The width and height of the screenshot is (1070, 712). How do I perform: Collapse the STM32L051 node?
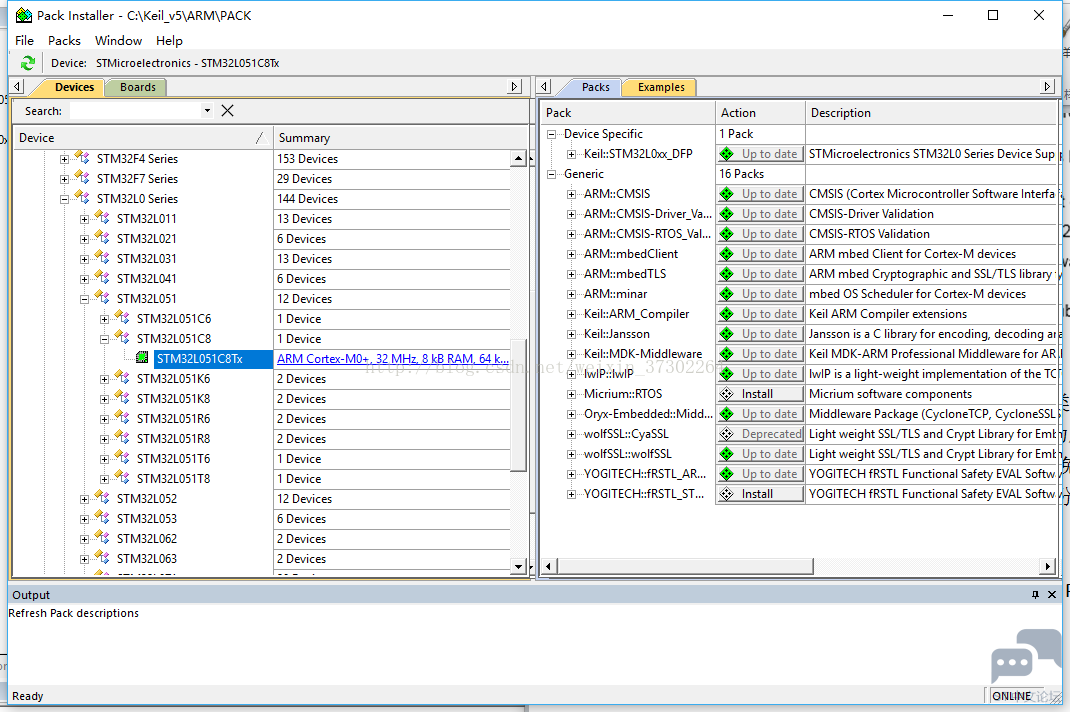click(x=84, y=299)
